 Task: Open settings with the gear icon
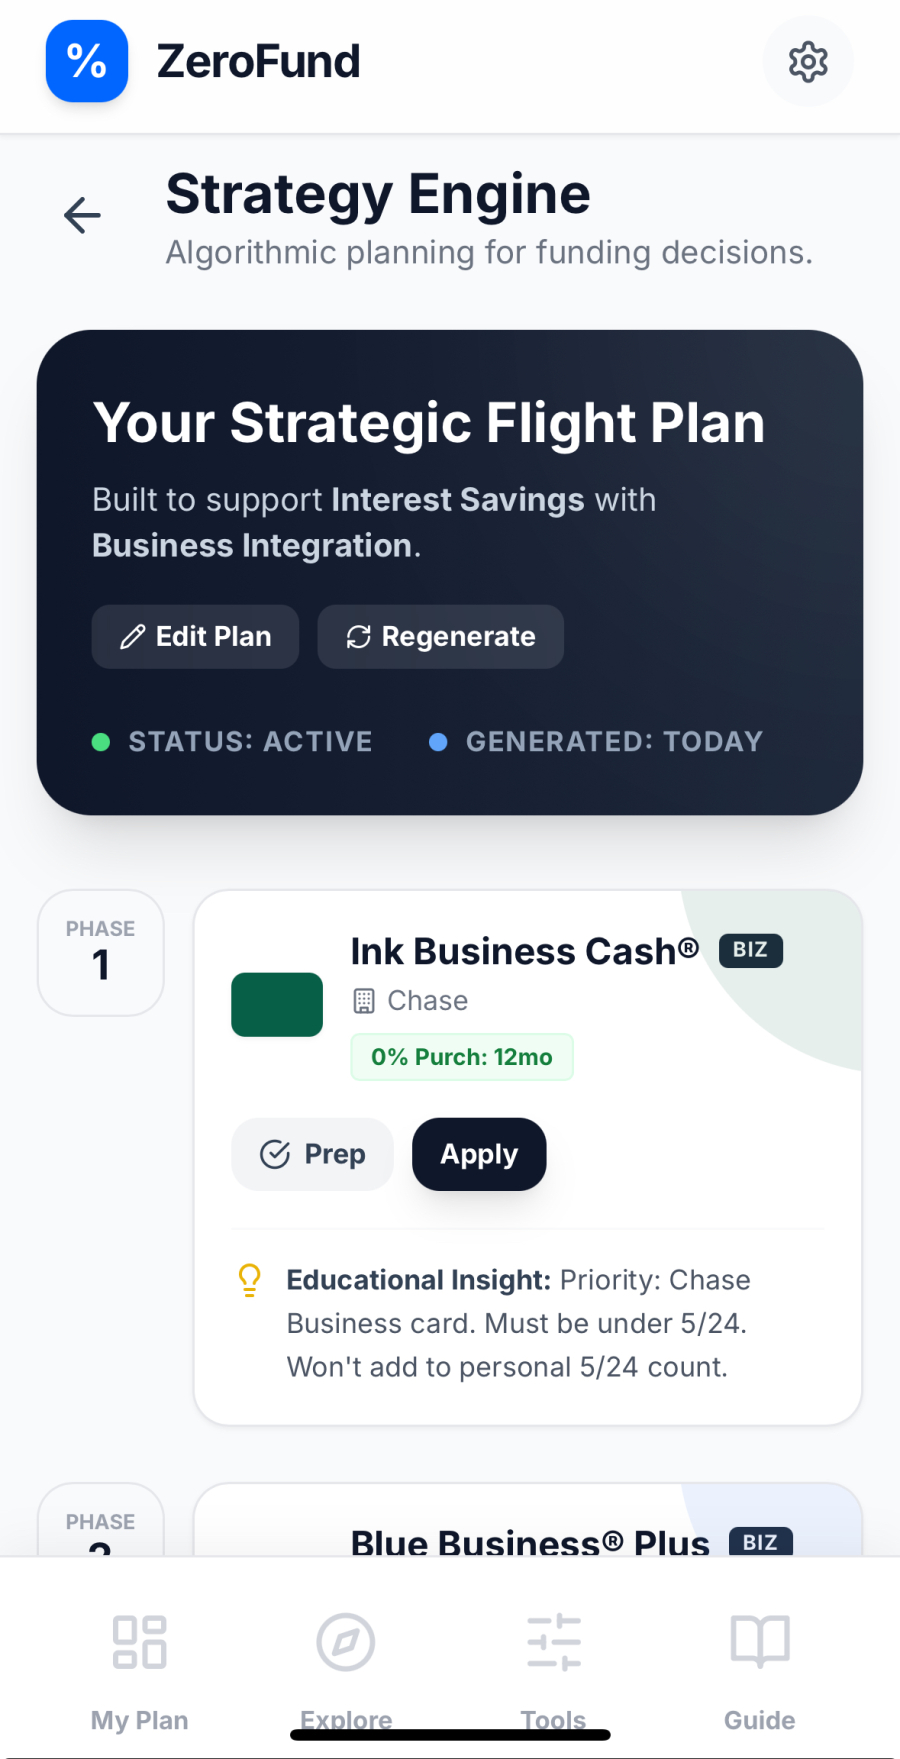[x=807, y=62]
